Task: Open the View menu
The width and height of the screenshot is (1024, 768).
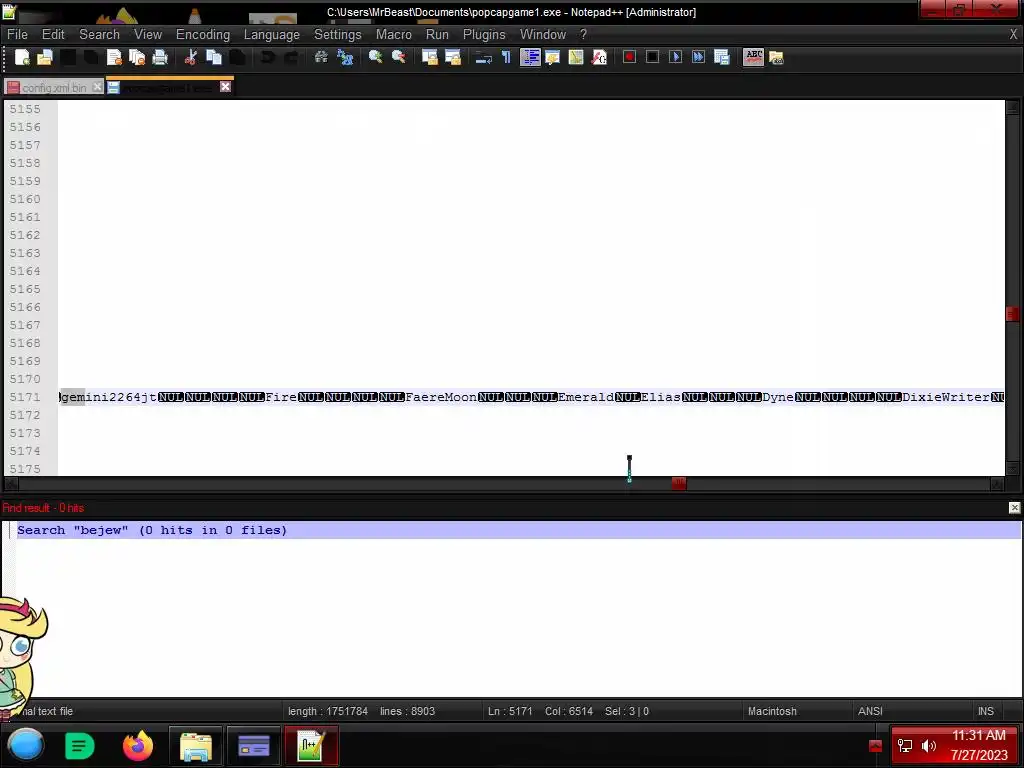Action: point(148,35)
